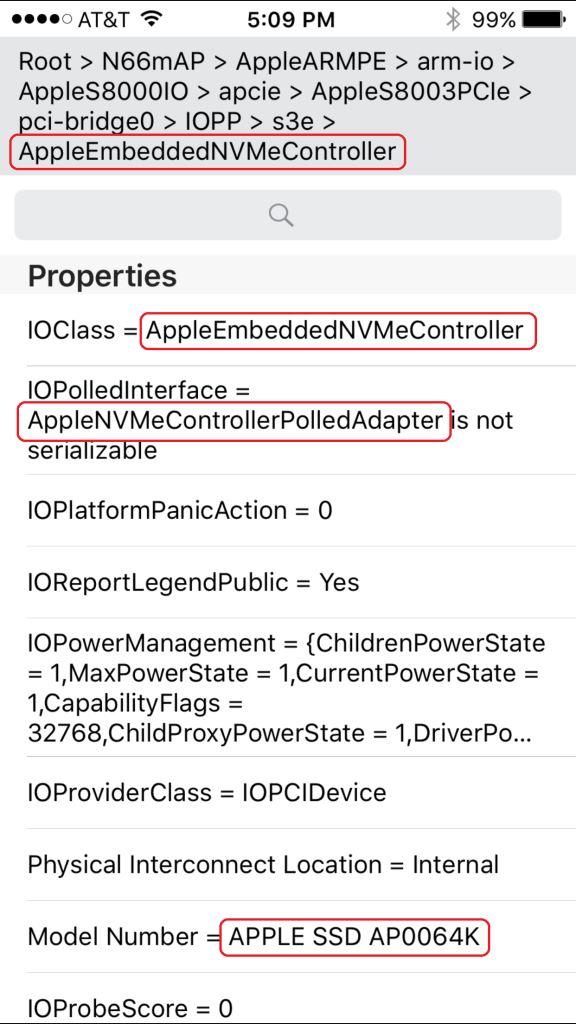
Task: Go to s3e breadcrumb entry
Action: pos(291,122)
